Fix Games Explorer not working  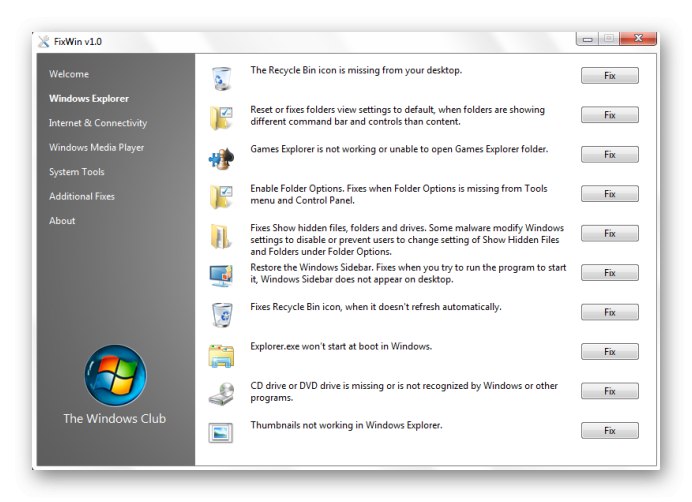(x=609, y=155)
